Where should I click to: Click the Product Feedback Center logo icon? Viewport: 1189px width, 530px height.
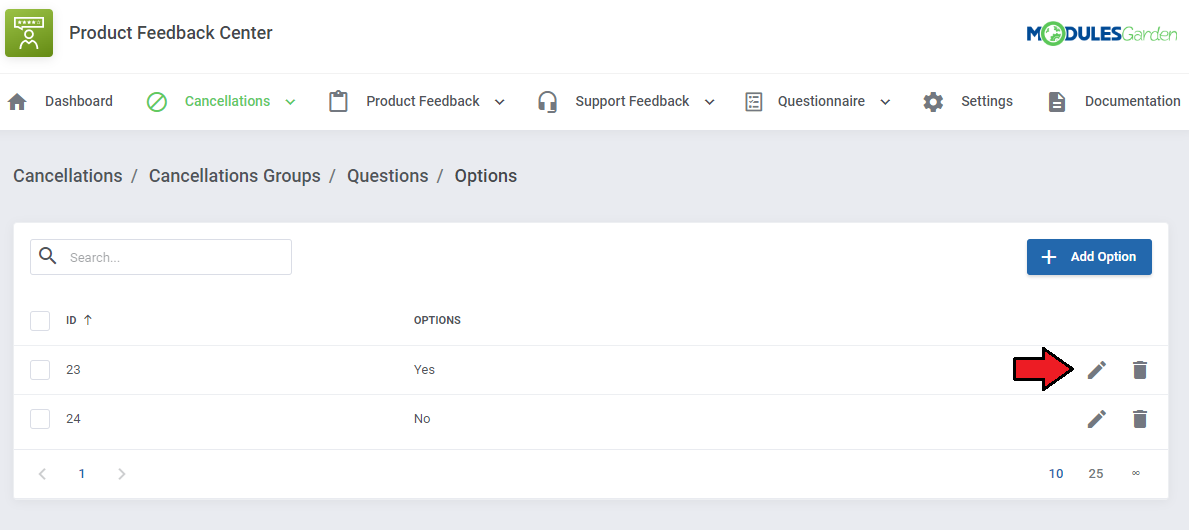pyautogui.click(x=29, y=33)
